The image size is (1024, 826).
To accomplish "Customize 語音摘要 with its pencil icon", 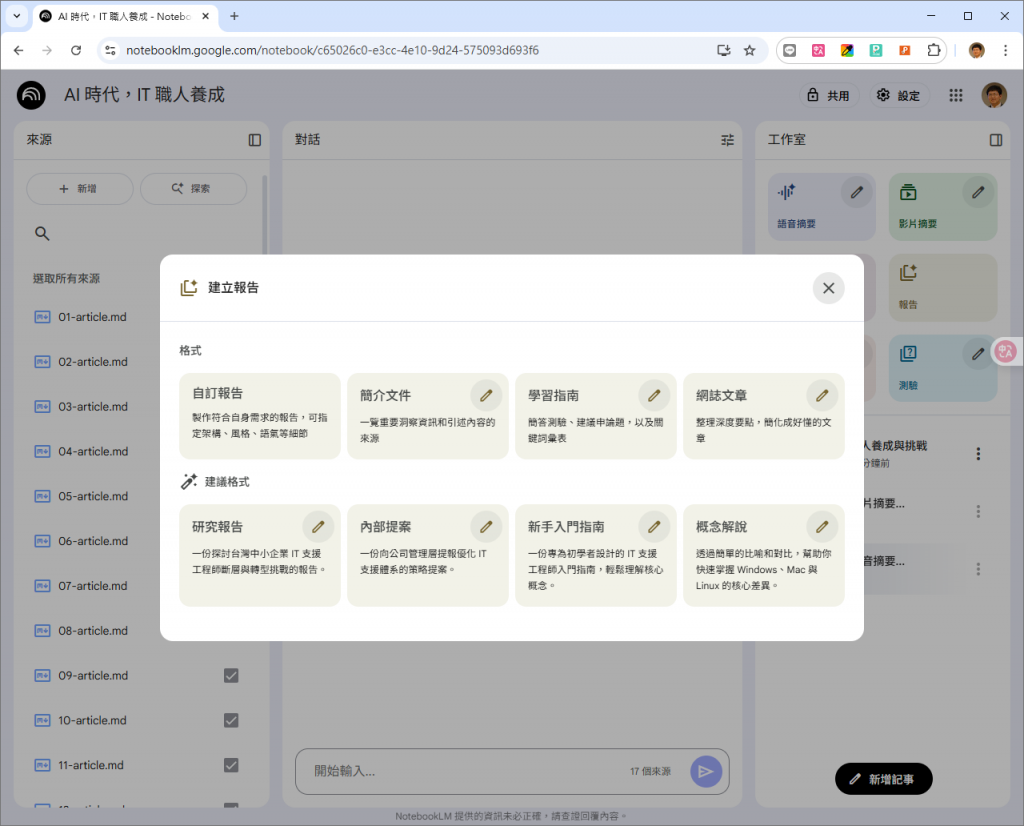I will click(x=856, y=193).
